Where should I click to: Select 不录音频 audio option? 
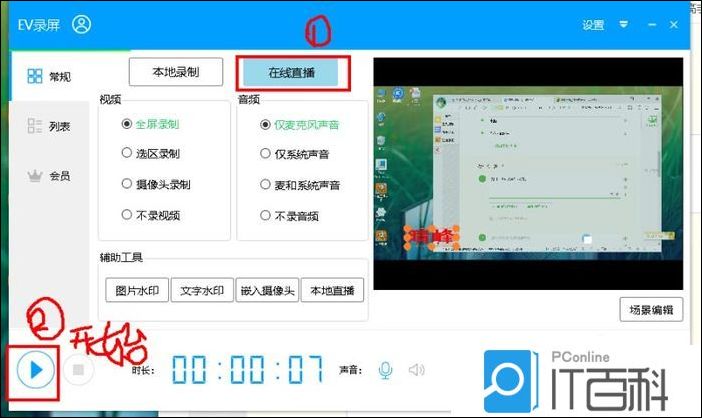click(289, 216)
